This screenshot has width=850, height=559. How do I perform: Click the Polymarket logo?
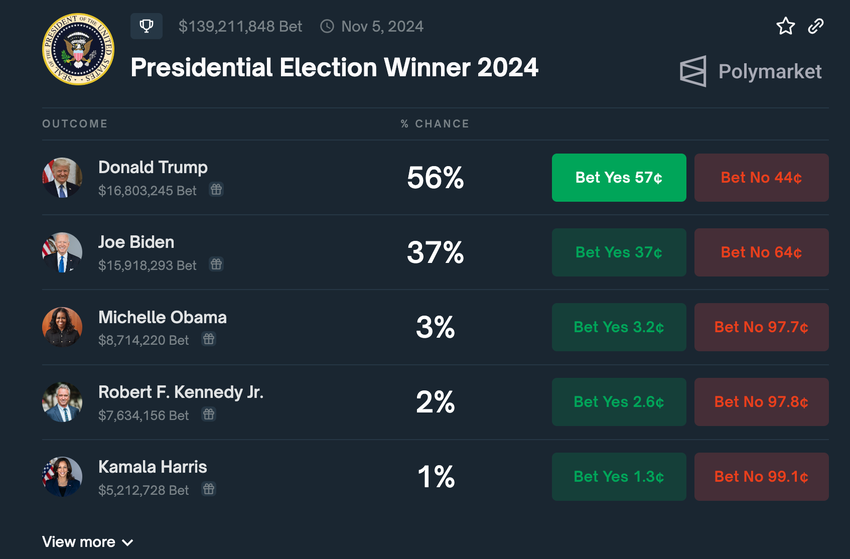(x=751, y=71)
